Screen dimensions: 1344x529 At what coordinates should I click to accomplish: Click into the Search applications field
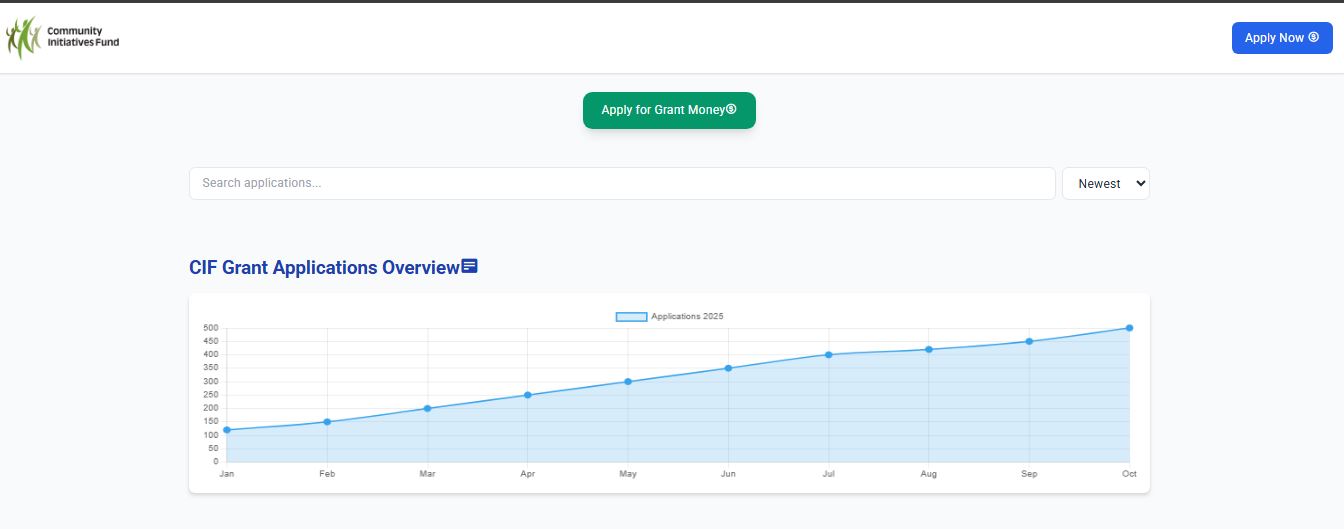[622, 183]
